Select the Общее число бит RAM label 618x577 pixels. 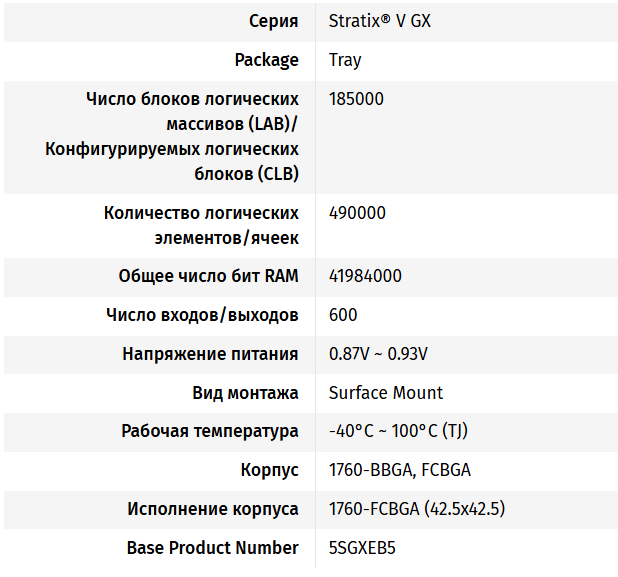[208, 276]
